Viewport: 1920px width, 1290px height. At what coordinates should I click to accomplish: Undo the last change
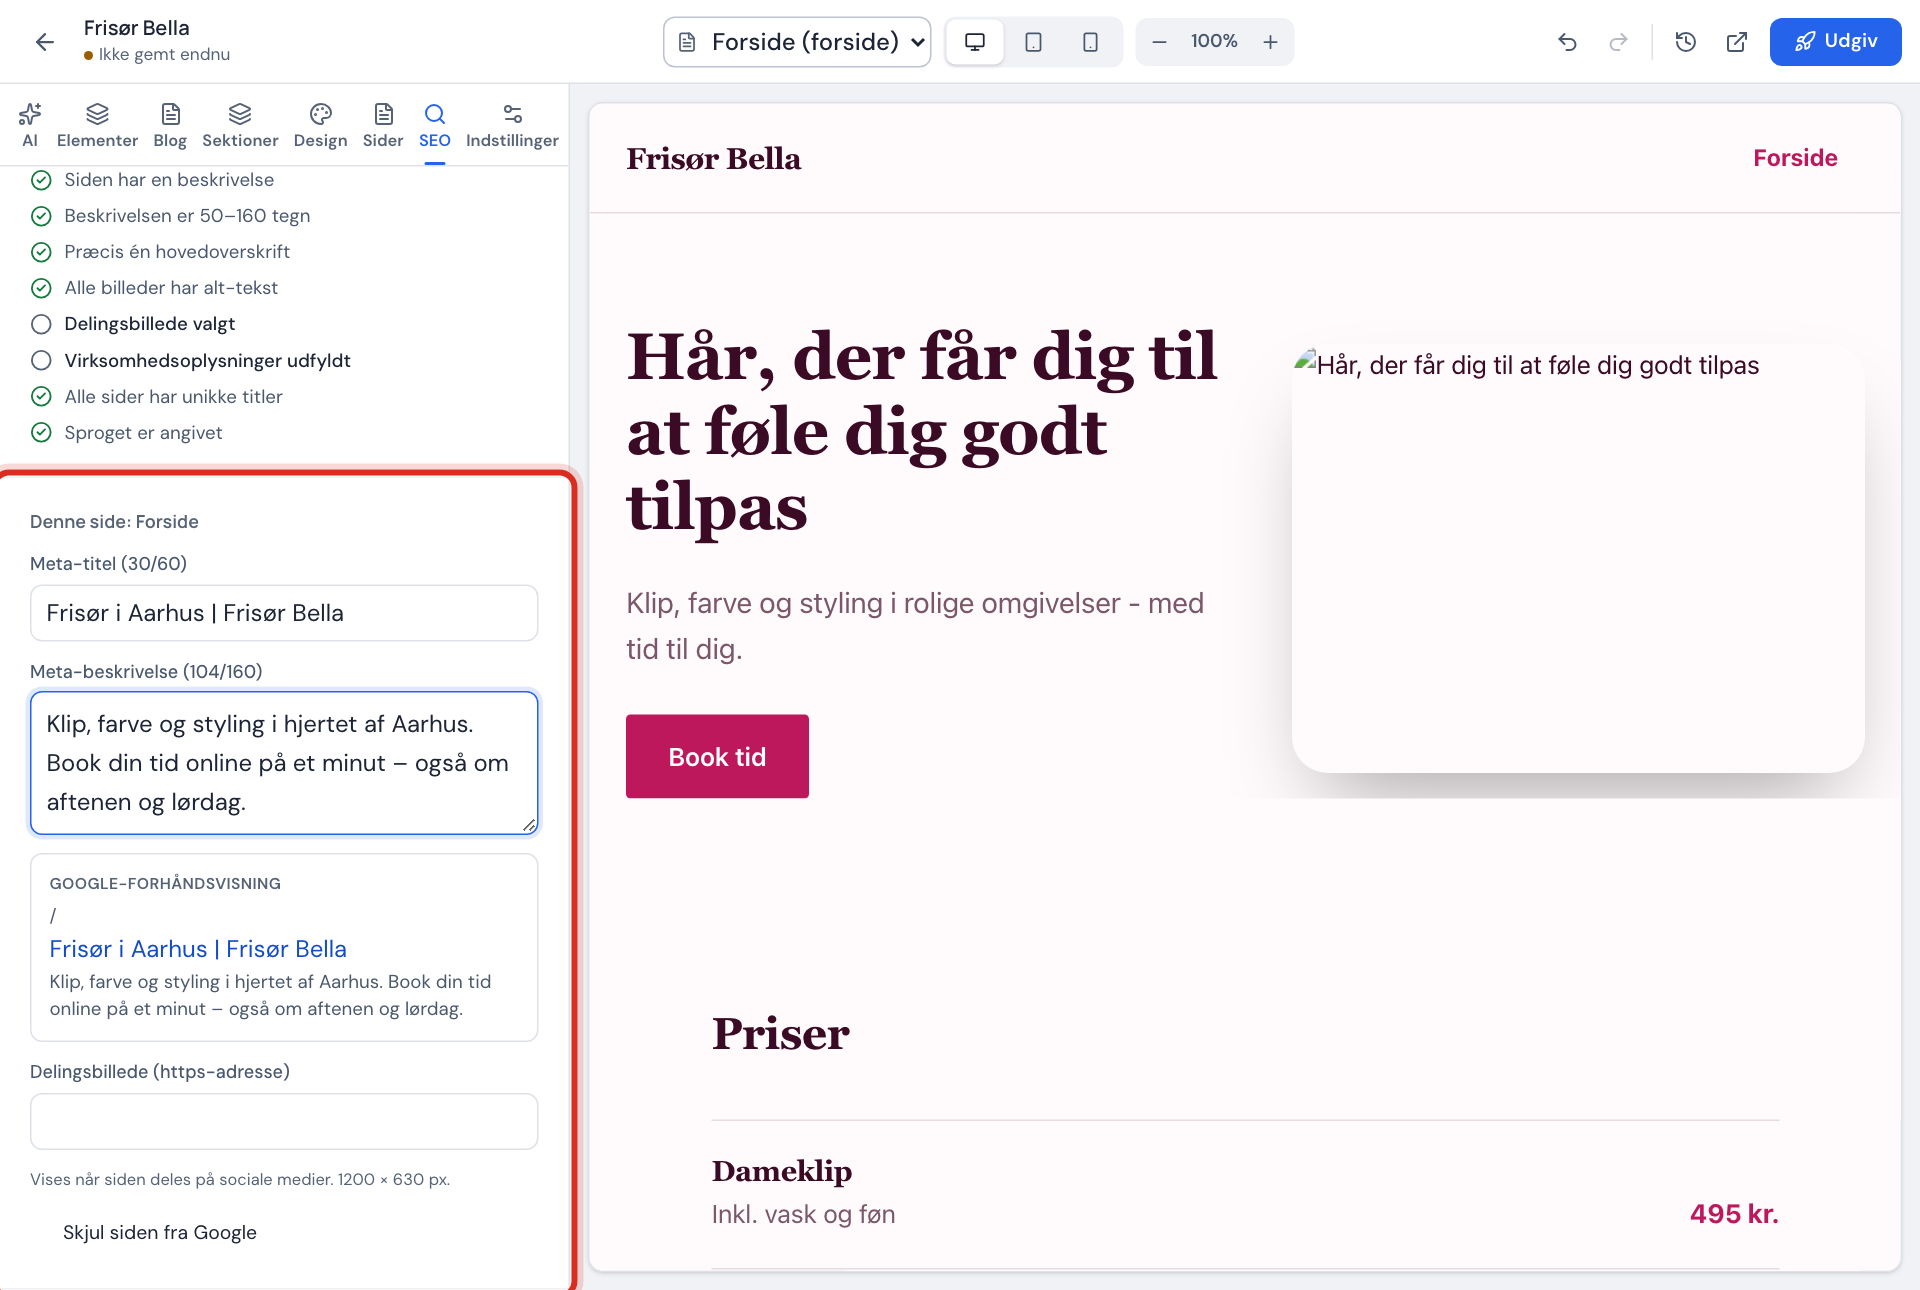[x=1567, y=42]
